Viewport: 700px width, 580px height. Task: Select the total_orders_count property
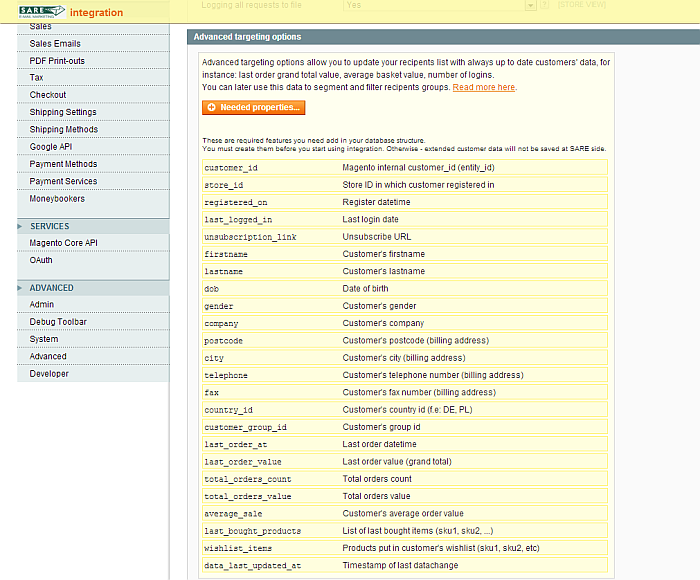[x=248, y=479]
